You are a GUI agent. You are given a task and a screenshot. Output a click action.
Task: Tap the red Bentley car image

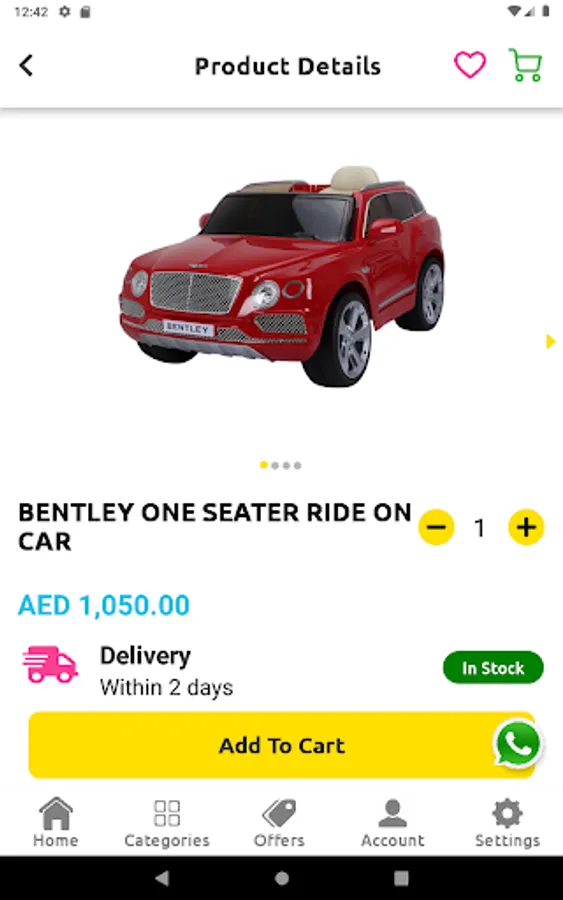click(x=281, y=276)
